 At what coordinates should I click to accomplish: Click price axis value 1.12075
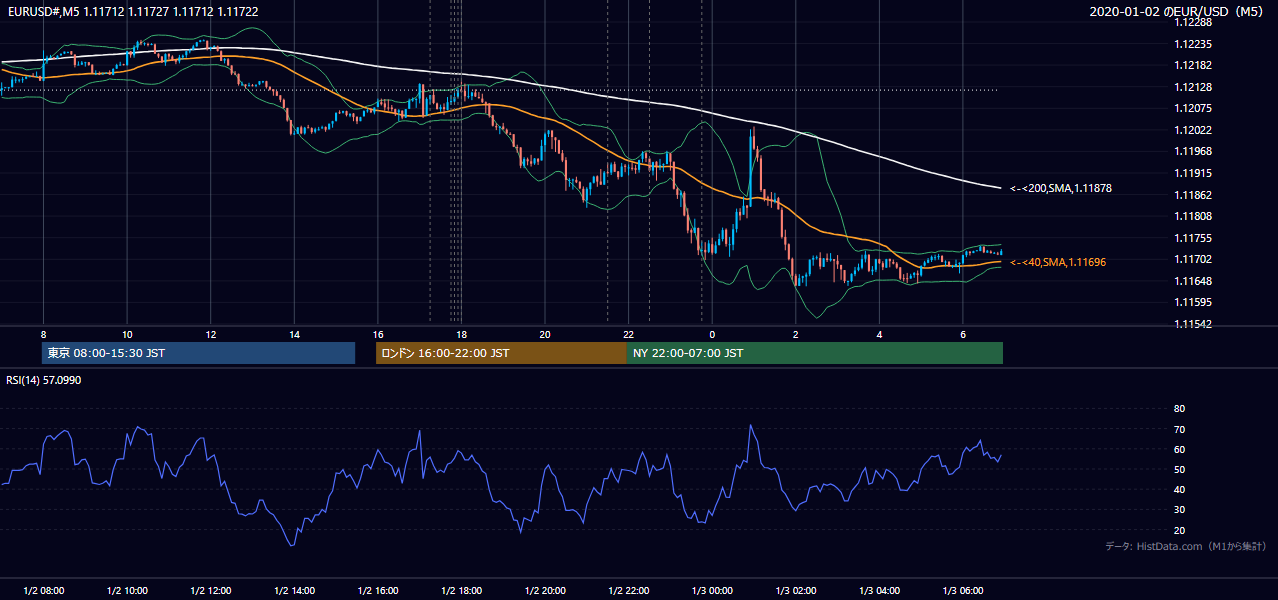(x=1194, y=108)
